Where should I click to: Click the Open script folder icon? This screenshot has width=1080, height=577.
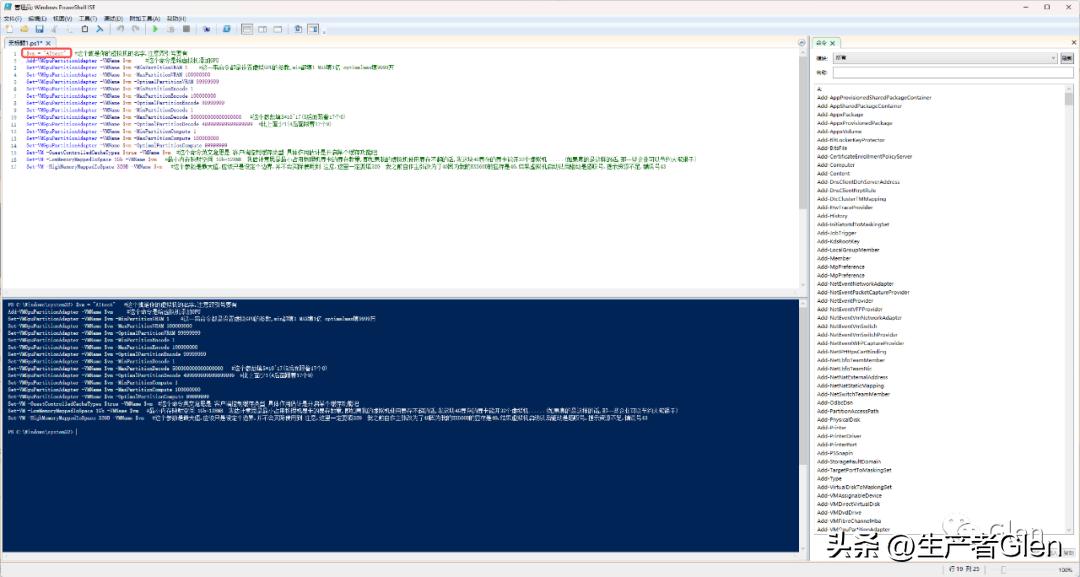coord(24,29)
